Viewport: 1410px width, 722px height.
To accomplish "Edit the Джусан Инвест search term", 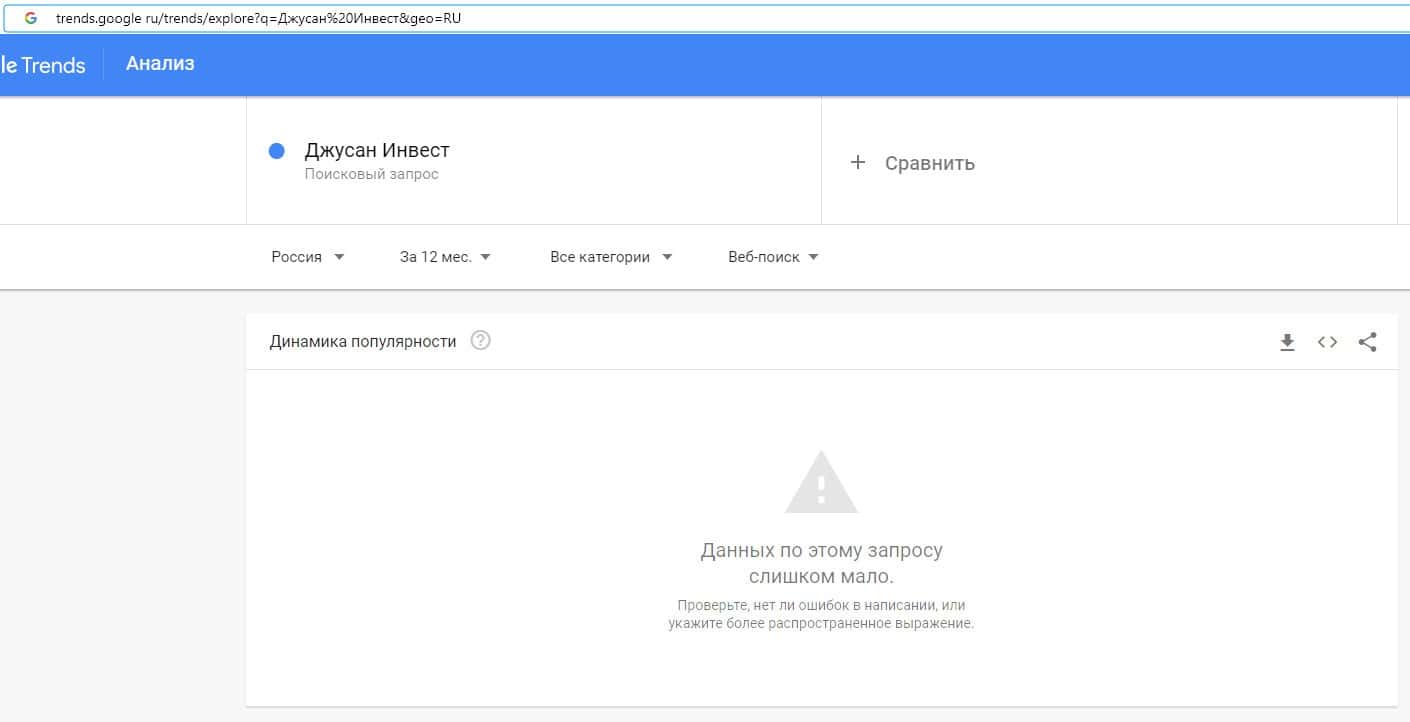I will (x=377, y=151).
